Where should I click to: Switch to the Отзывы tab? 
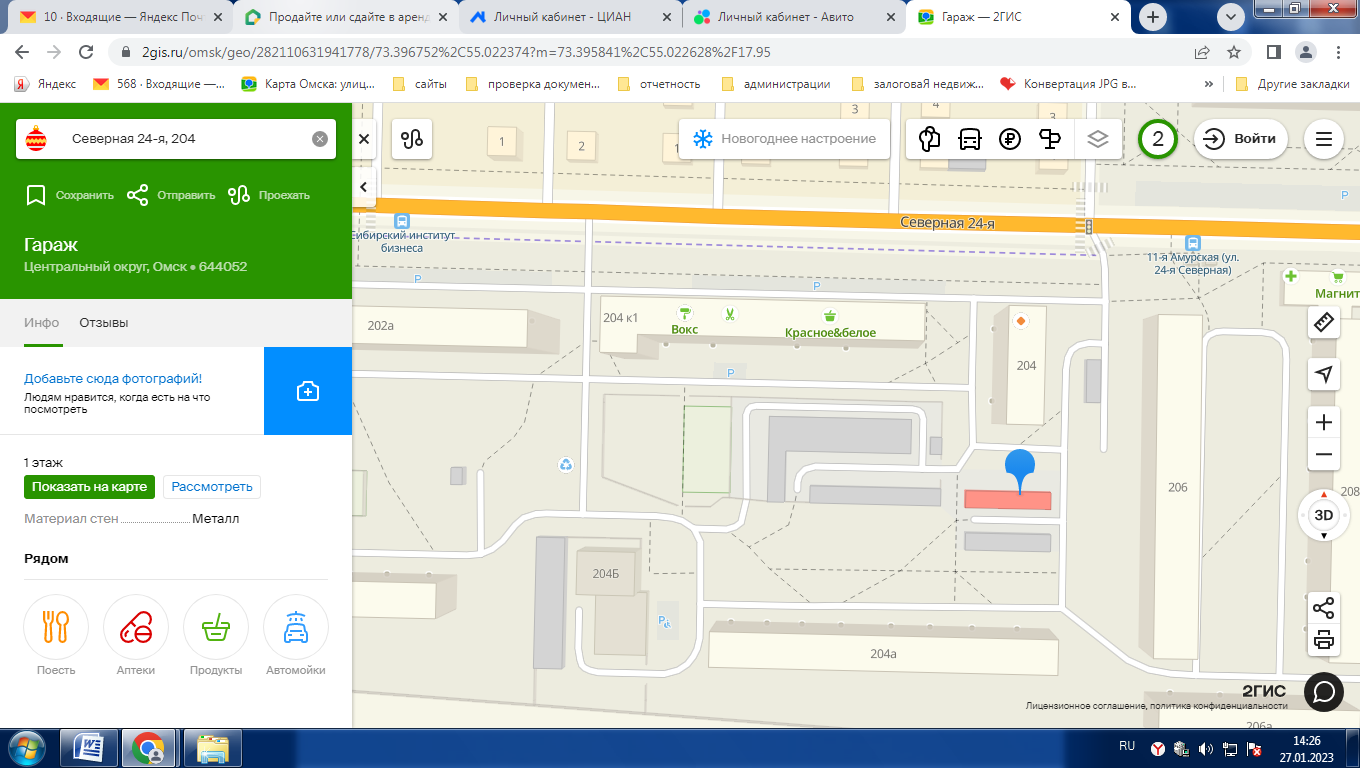104,323
